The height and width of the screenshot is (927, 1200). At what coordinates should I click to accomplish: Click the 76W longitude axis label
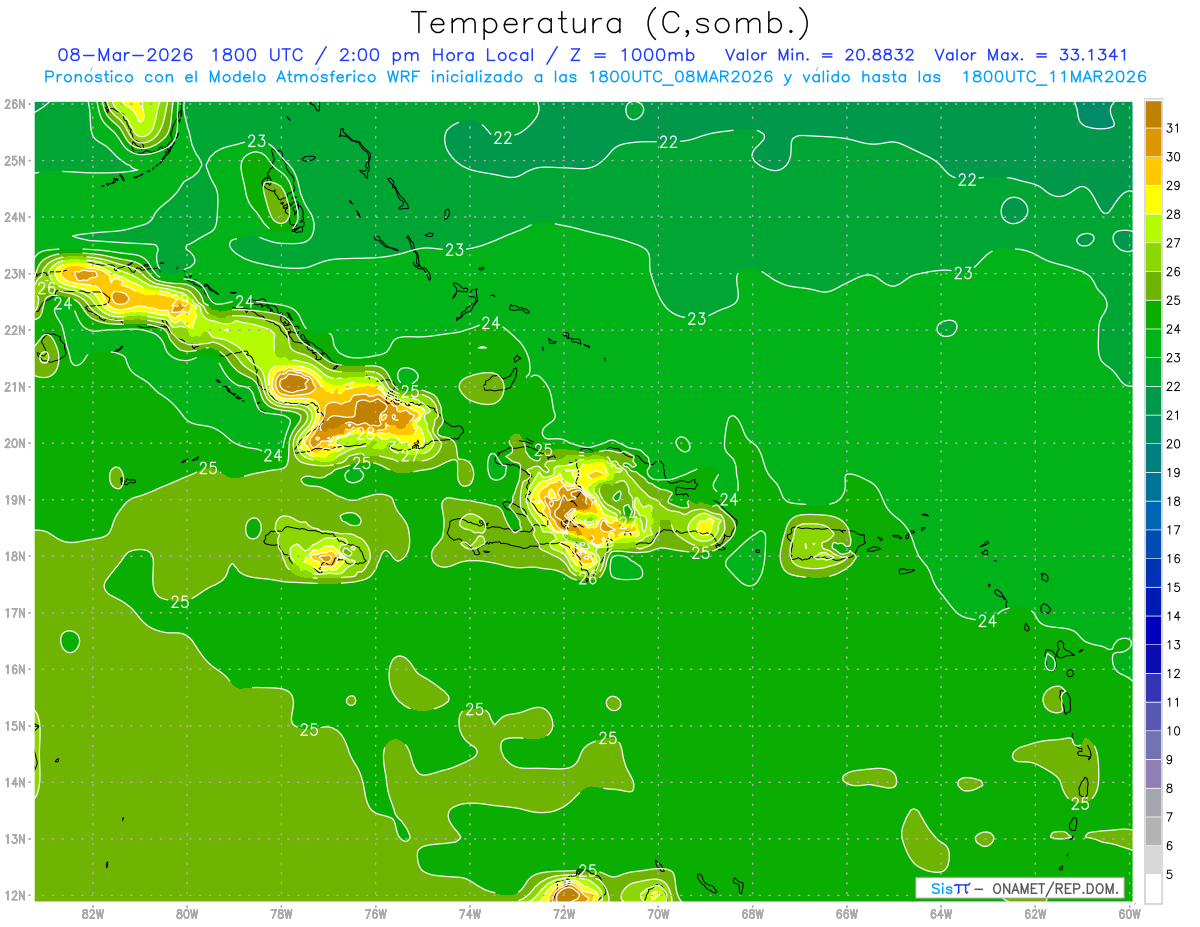375,913
